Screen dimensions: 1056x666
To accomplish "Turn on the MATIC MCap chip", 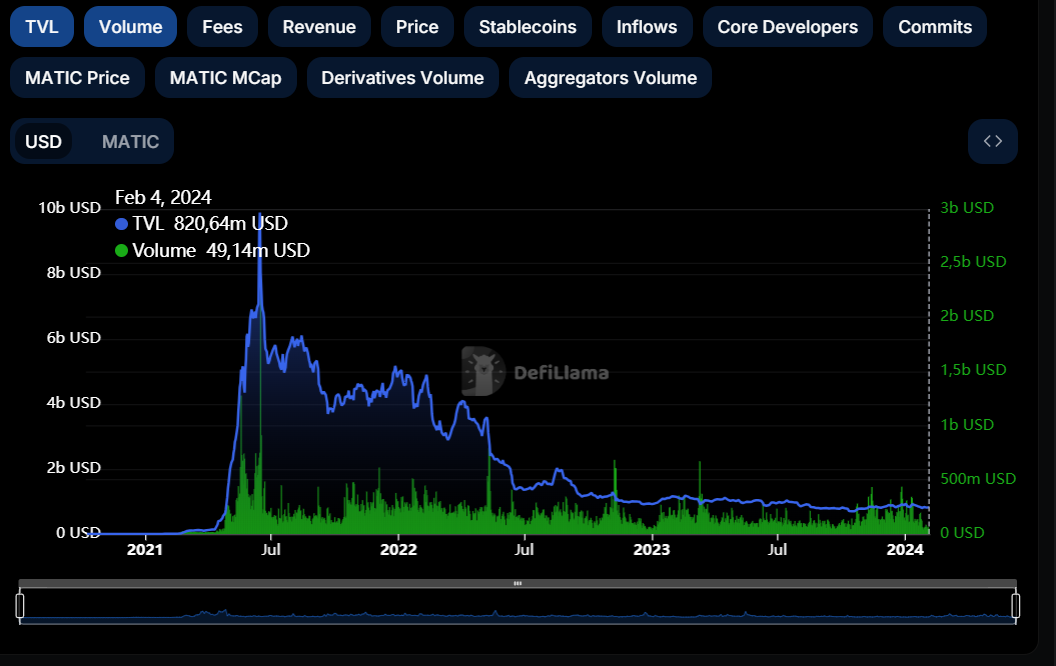I will point(226,77).
